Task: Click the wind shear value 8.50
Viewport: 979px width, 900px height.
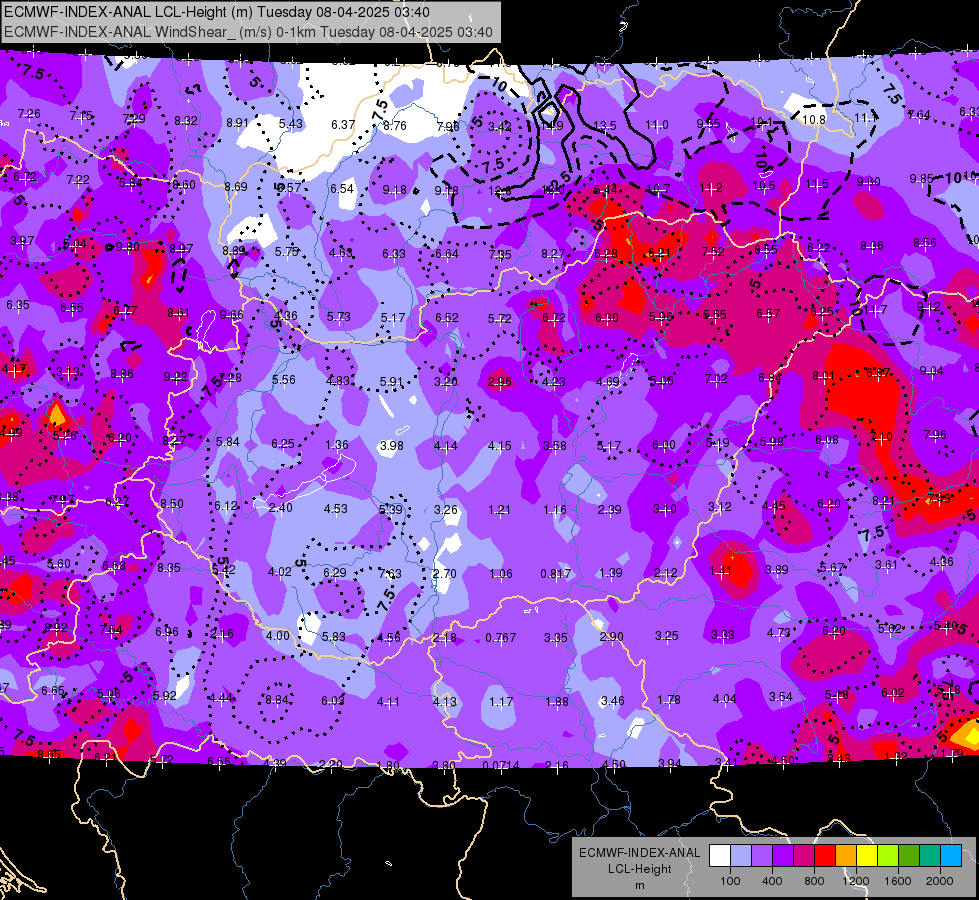Action: (172, 504)
